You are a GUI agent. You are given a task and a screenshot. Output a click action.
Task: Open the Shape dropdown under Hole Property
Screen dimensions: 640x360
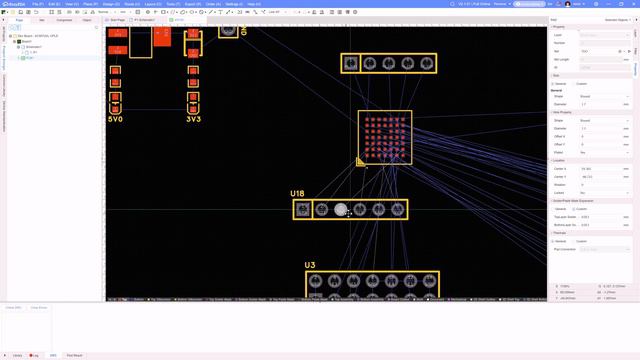point(605,120)
